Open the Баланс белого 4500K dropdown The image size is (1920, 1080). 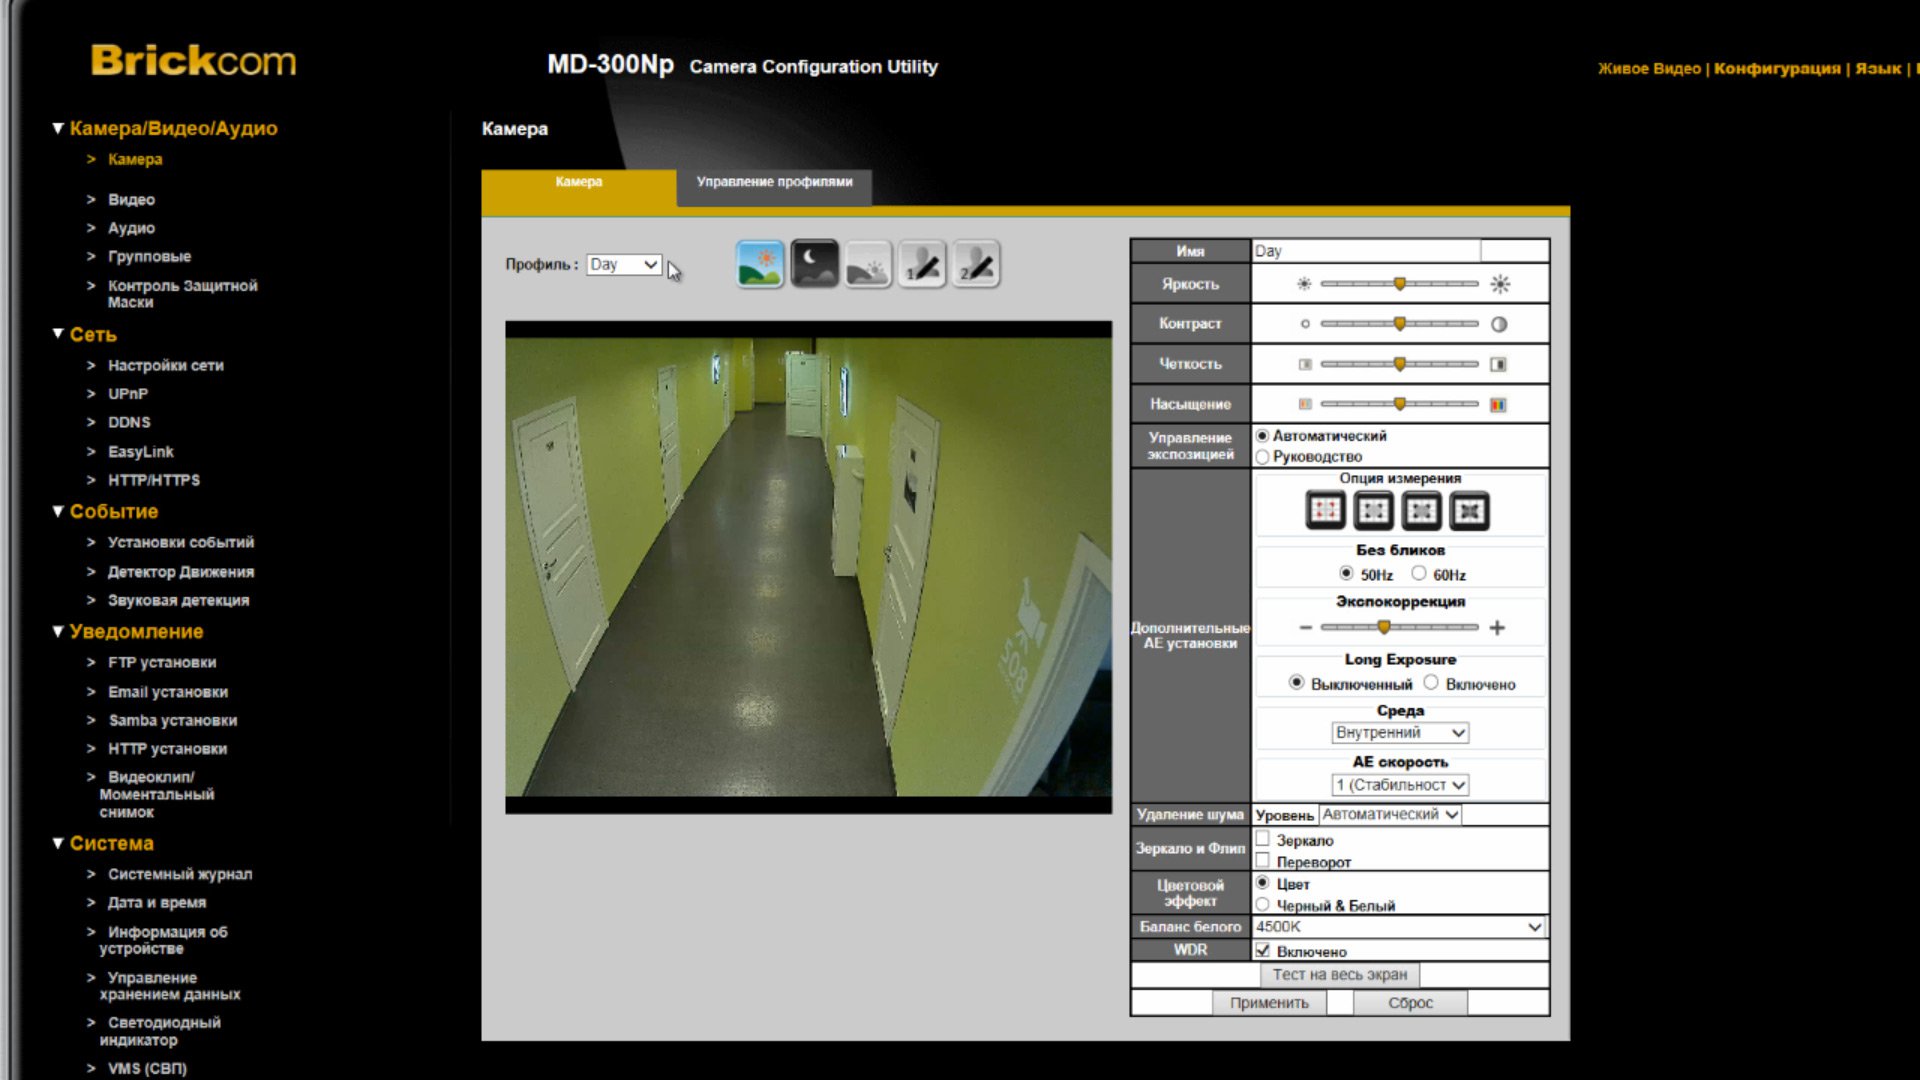click(1398, 927)
